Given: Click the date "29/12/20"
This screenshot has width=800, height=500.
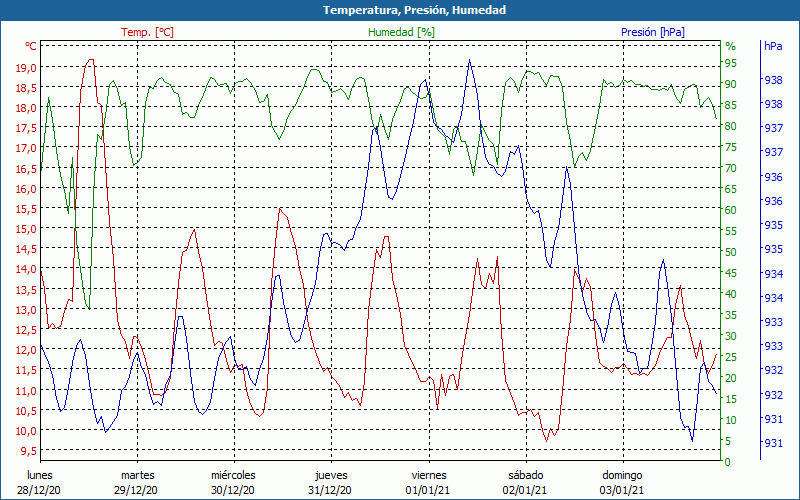Looking at the screenshot, I should pos(136,490).
